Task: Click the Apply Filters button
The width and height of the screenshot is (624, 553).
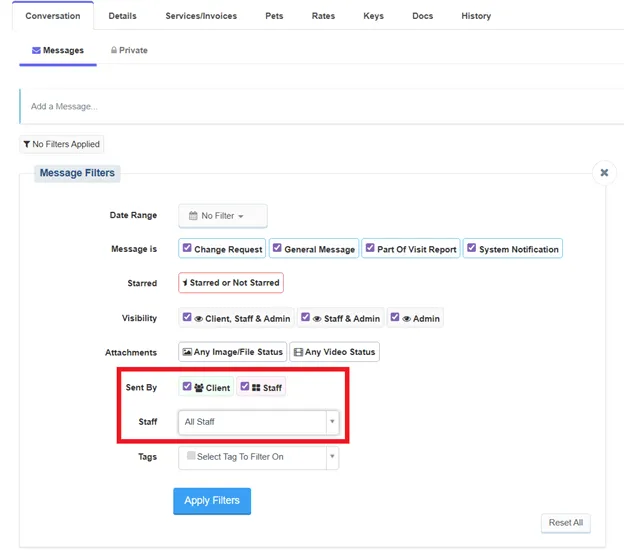Action: 212,501
